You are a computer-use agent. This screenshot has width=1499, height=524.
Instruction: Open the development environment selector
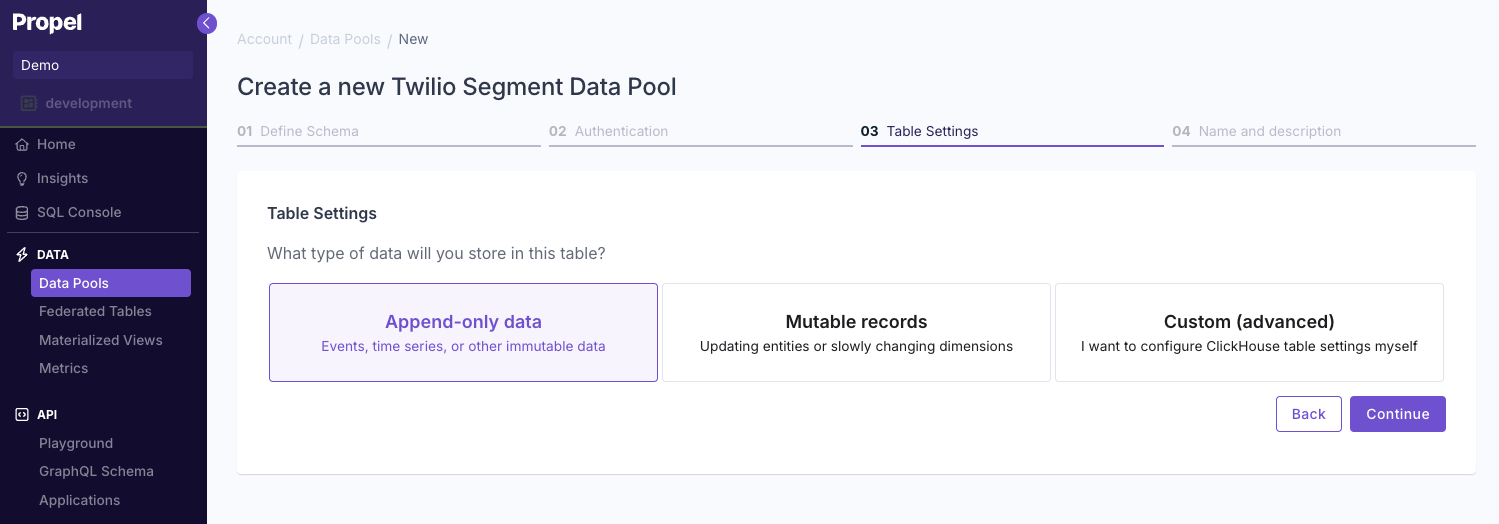[x=103, y=103]
